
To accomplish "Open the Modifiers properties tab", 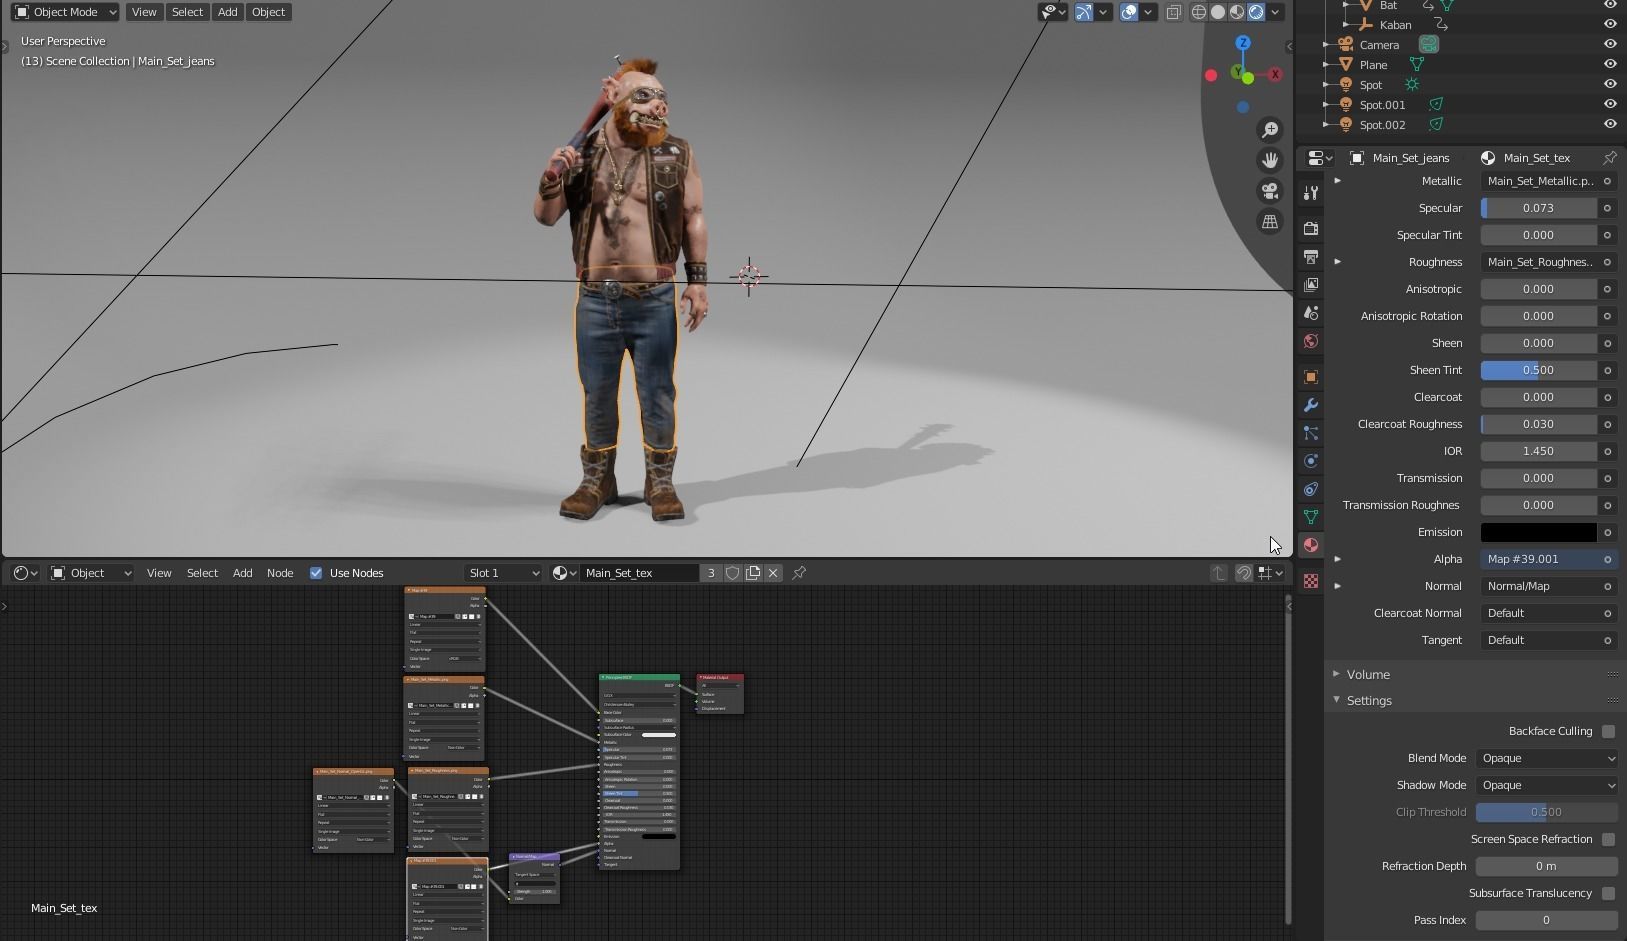I will pos(1311,405).
